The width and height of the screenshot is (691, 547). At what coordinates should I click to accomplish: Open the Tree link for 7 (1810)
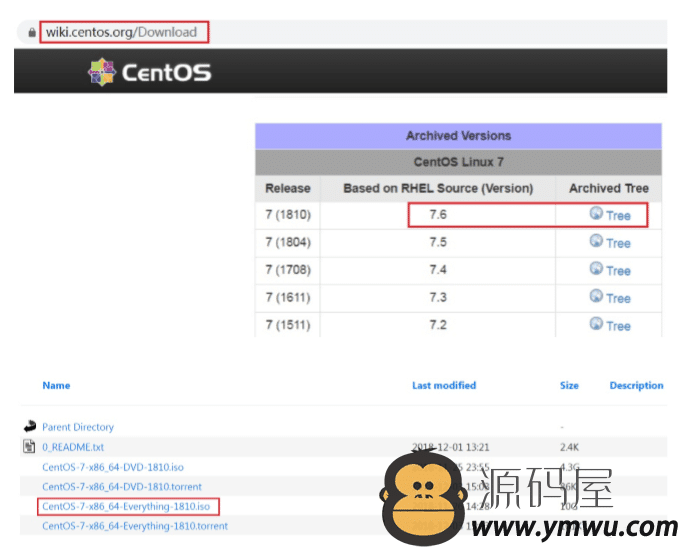coord(618,216)
